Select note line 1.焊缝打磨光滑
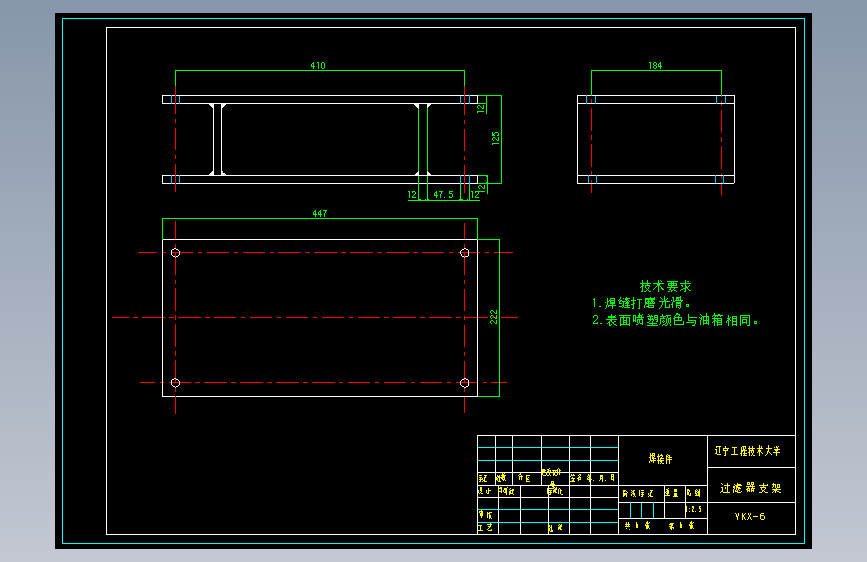This screenshot has height=562, width=867. tap(641, 303)
